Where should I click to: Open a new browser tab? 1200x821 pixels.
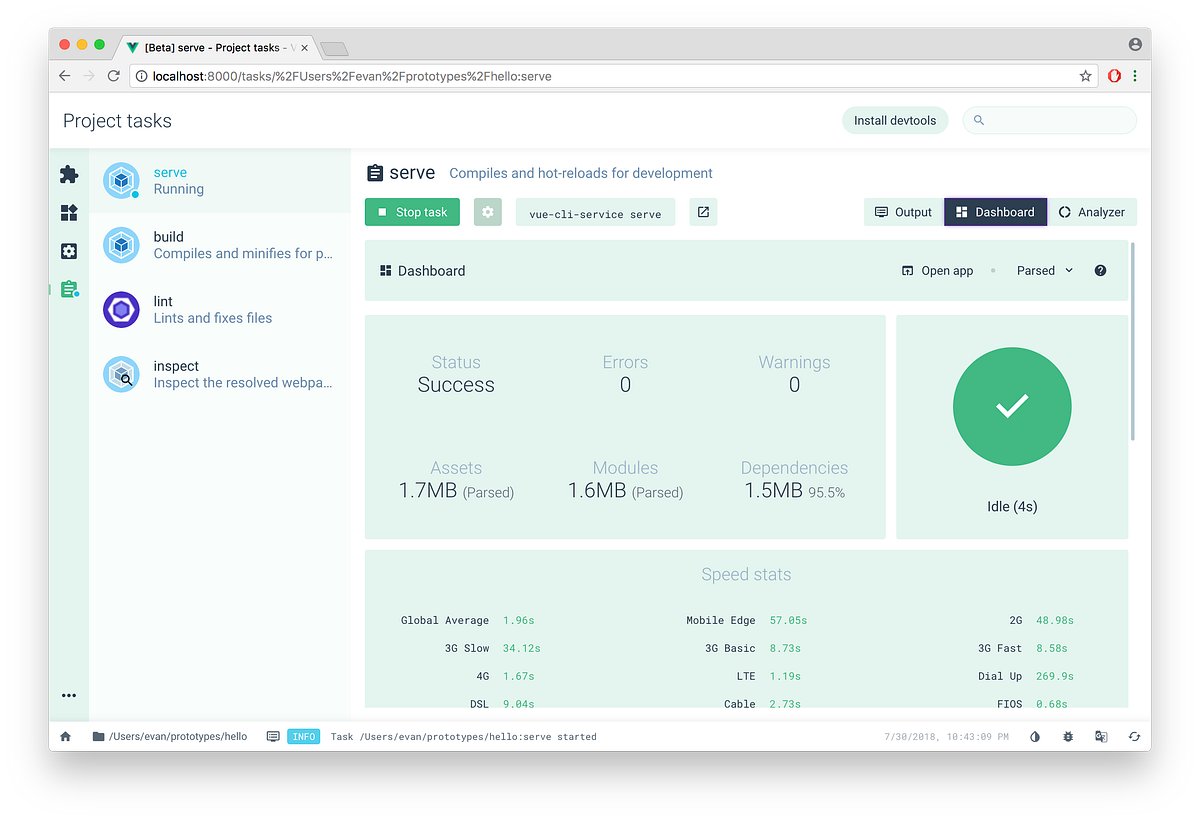pos(334,48)
